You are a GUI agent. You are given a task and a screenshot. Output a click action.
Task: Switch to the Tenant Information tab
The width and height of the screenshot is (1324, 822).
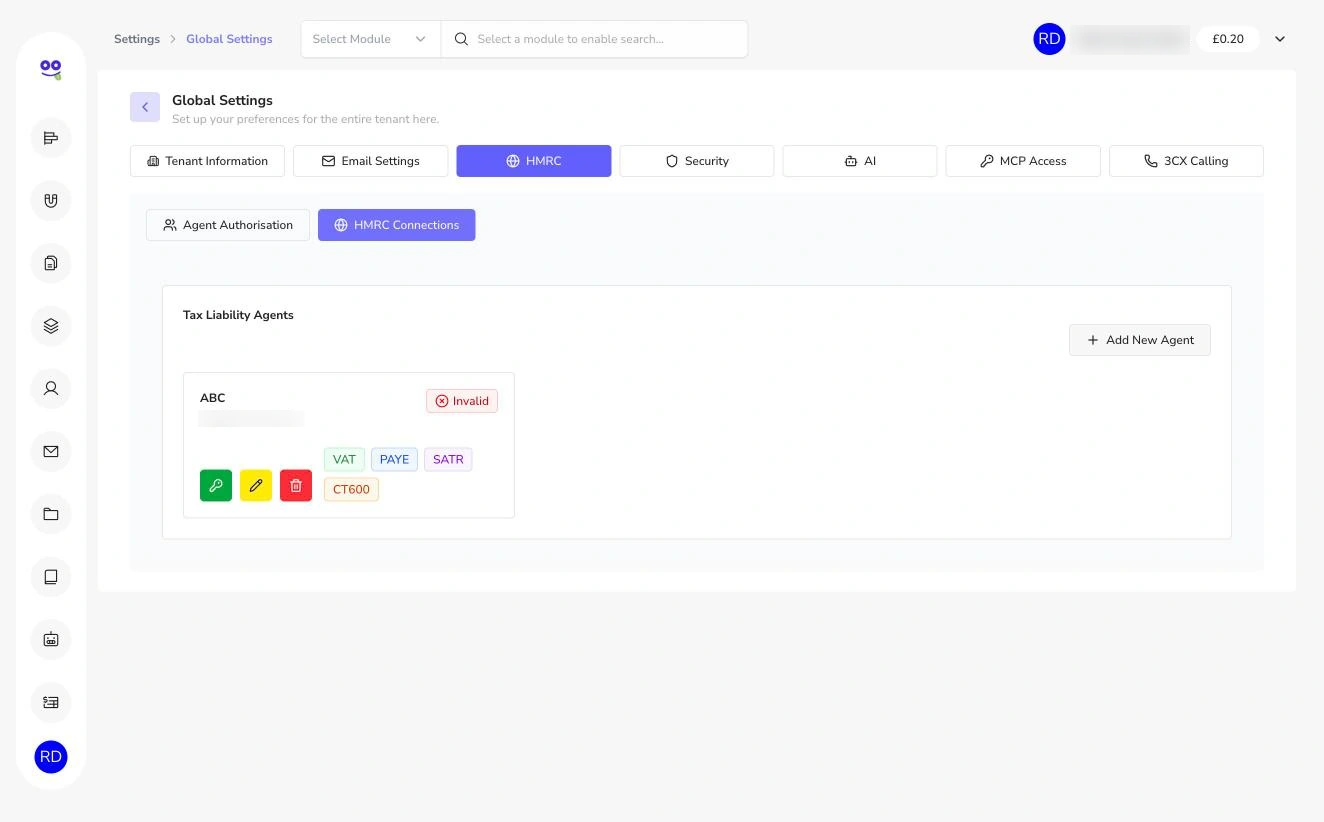pyautogui.click(x=207, y=161)
